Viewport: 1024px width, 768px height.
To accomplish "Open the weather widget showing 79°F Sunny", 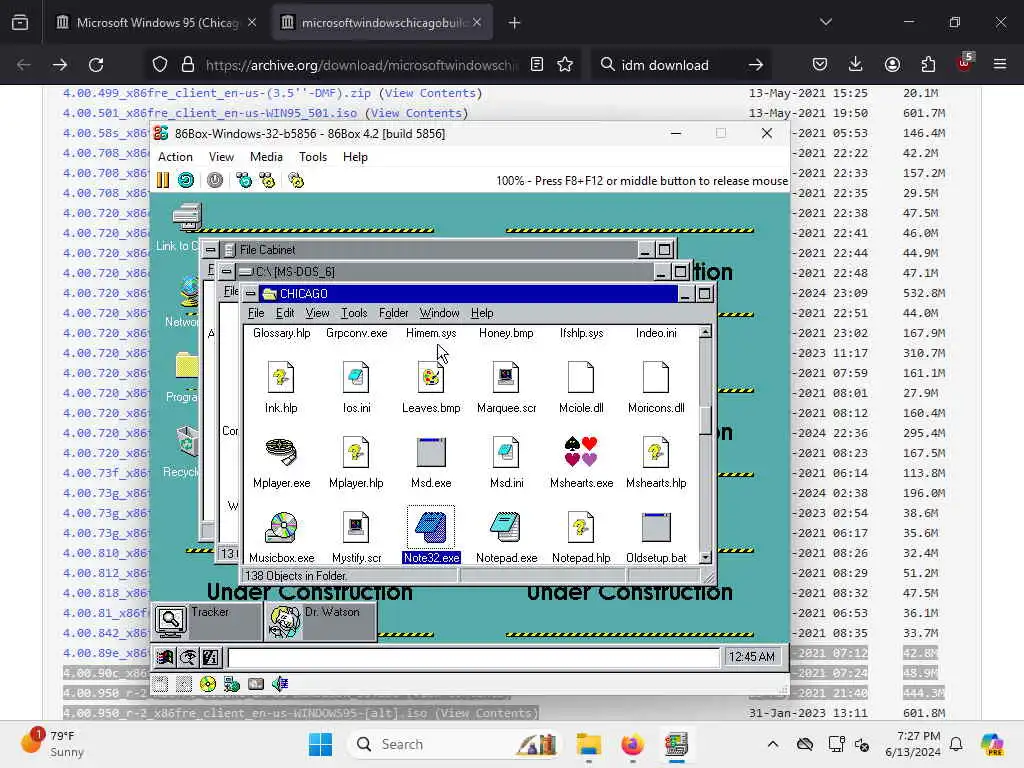I will click(55, 744).
